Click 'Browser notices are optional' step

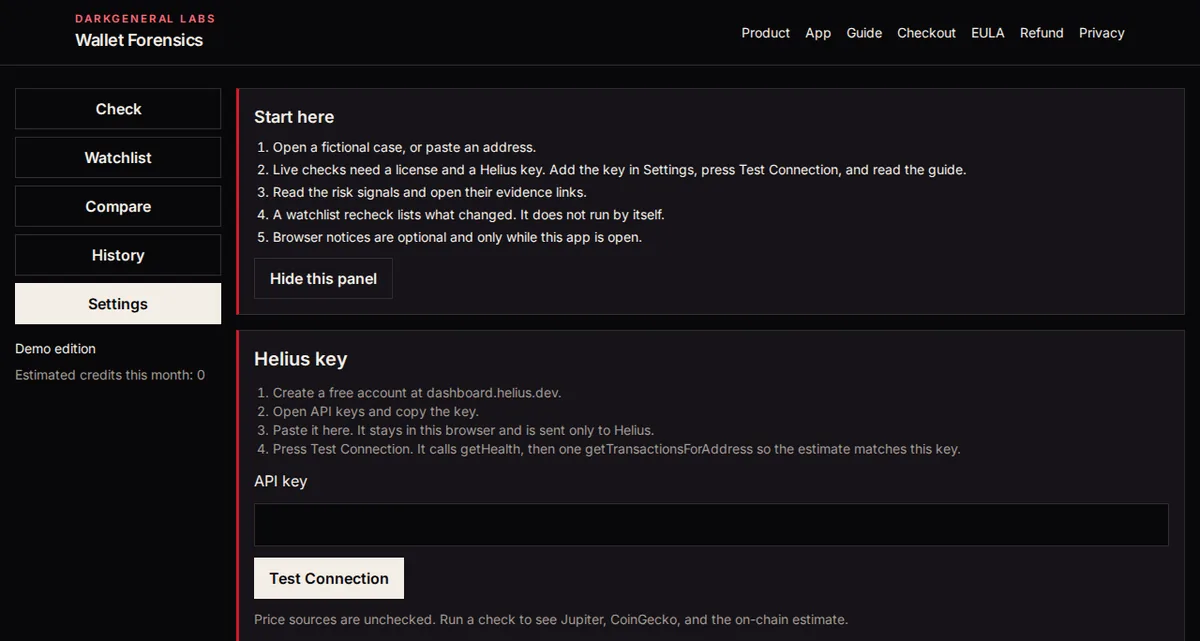[x=457, y=238]
